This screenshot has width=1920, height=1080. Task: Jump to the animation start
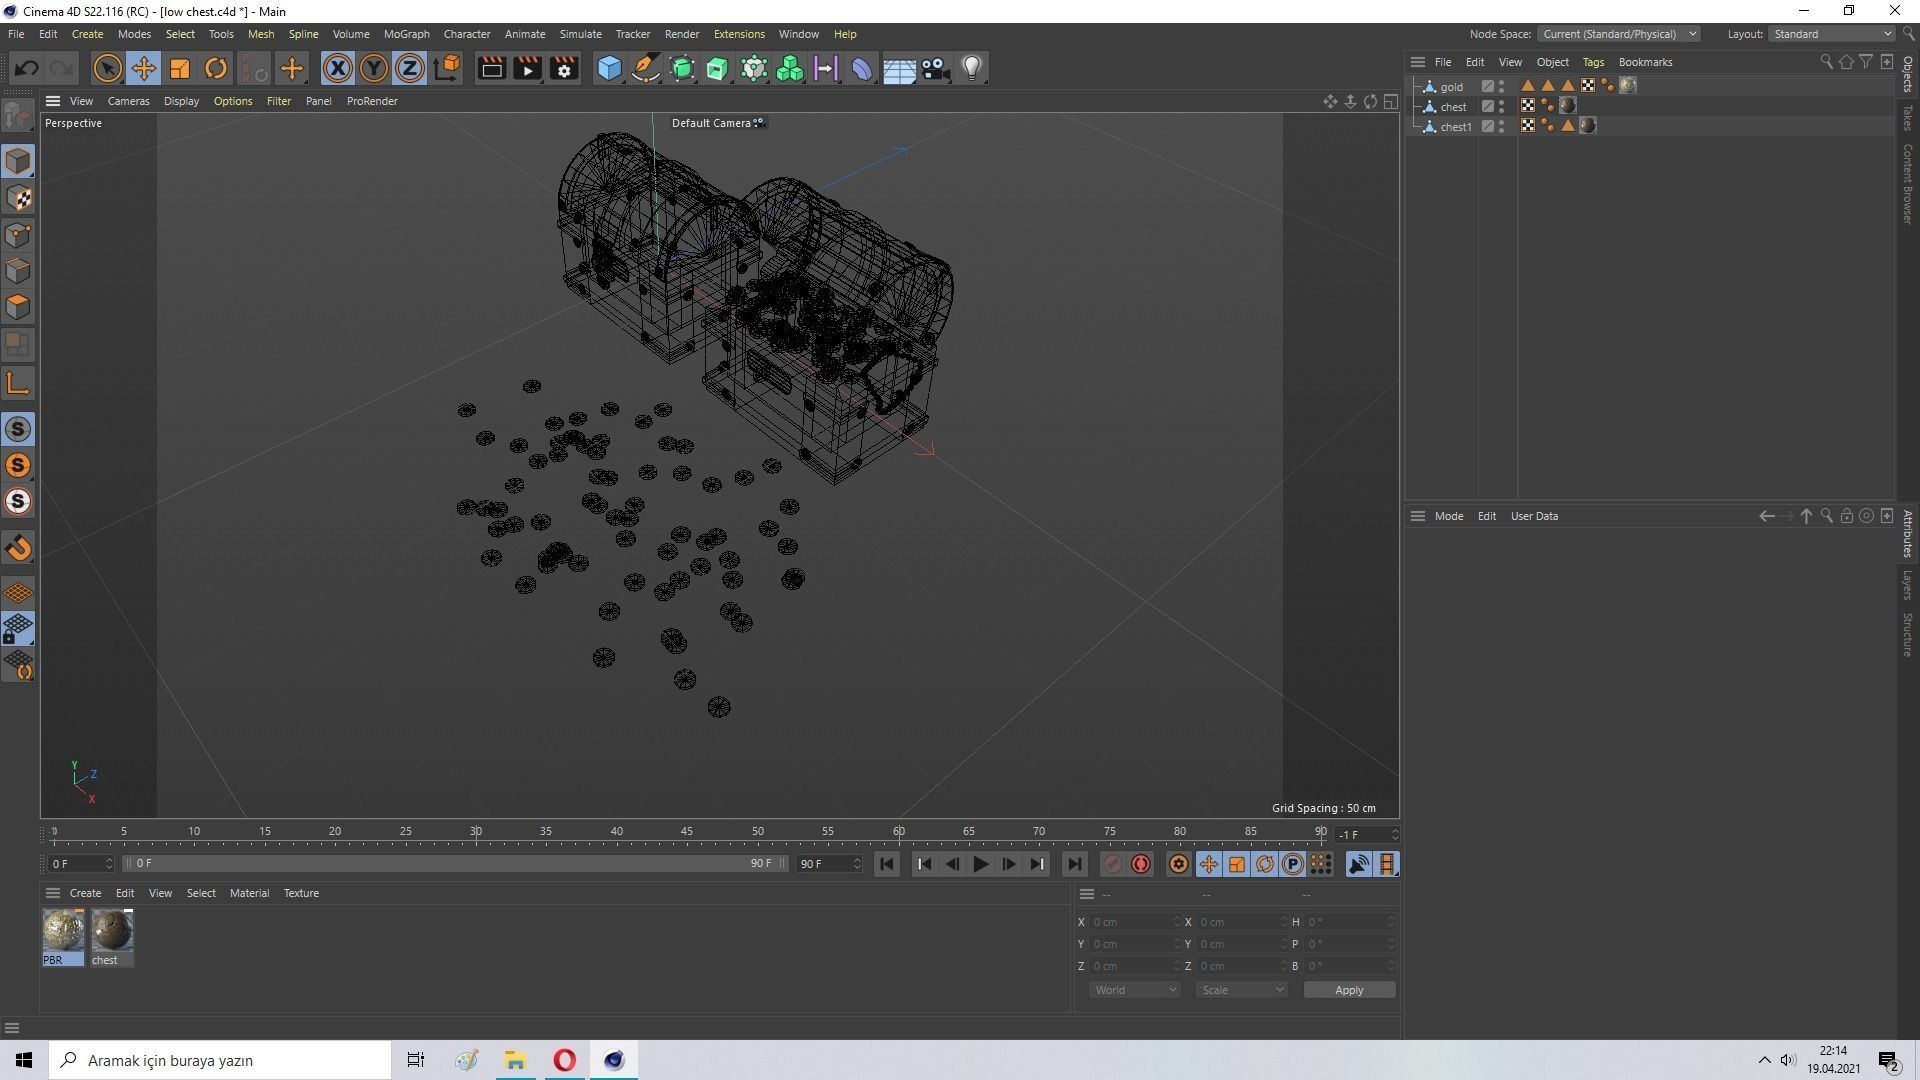886,864
